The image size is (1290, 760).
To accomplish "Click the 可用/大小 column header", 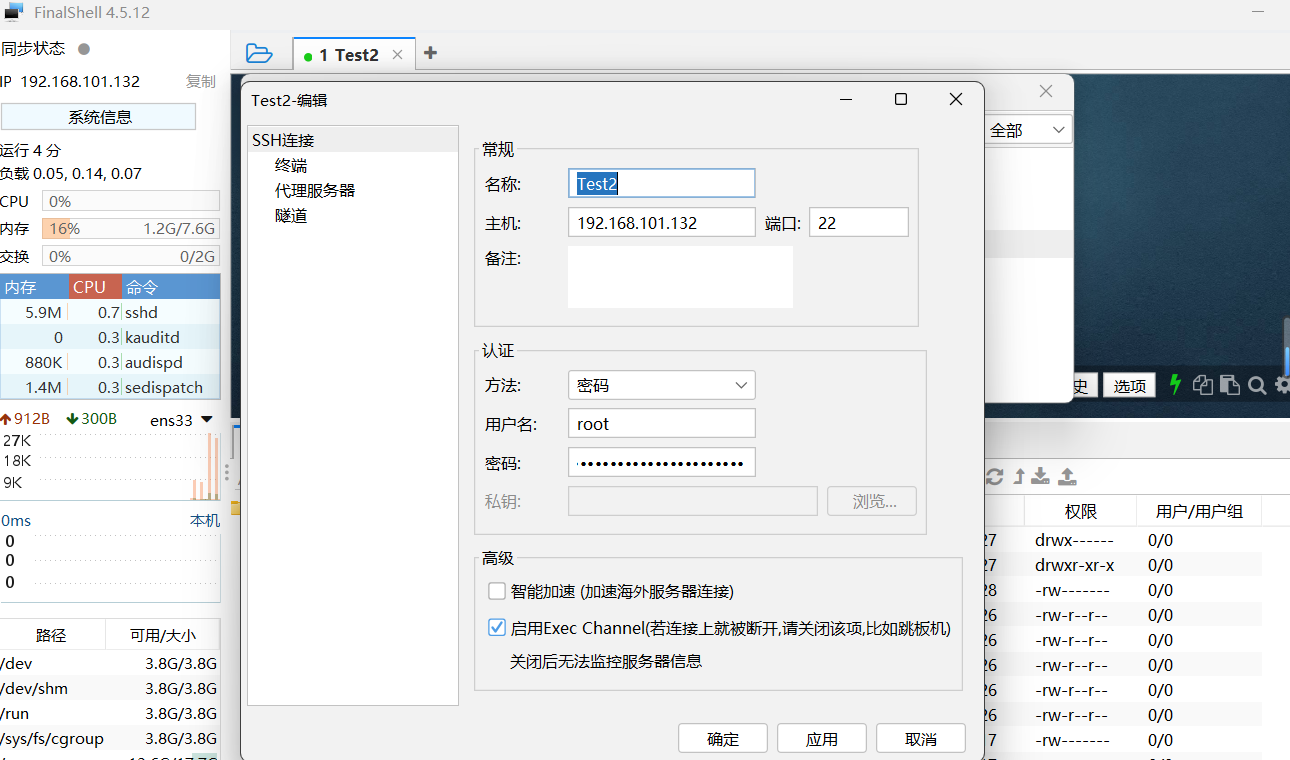I will click(163, 635).
